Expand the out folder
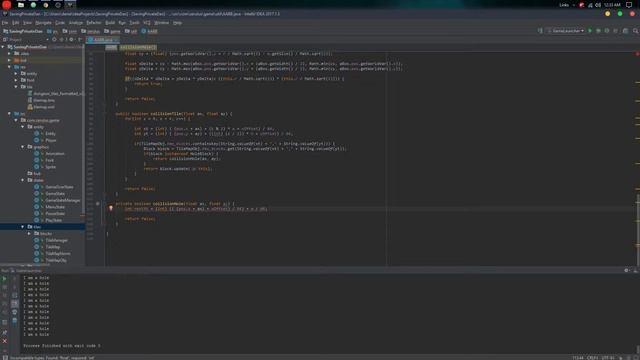640x360 pixels. 10,60
